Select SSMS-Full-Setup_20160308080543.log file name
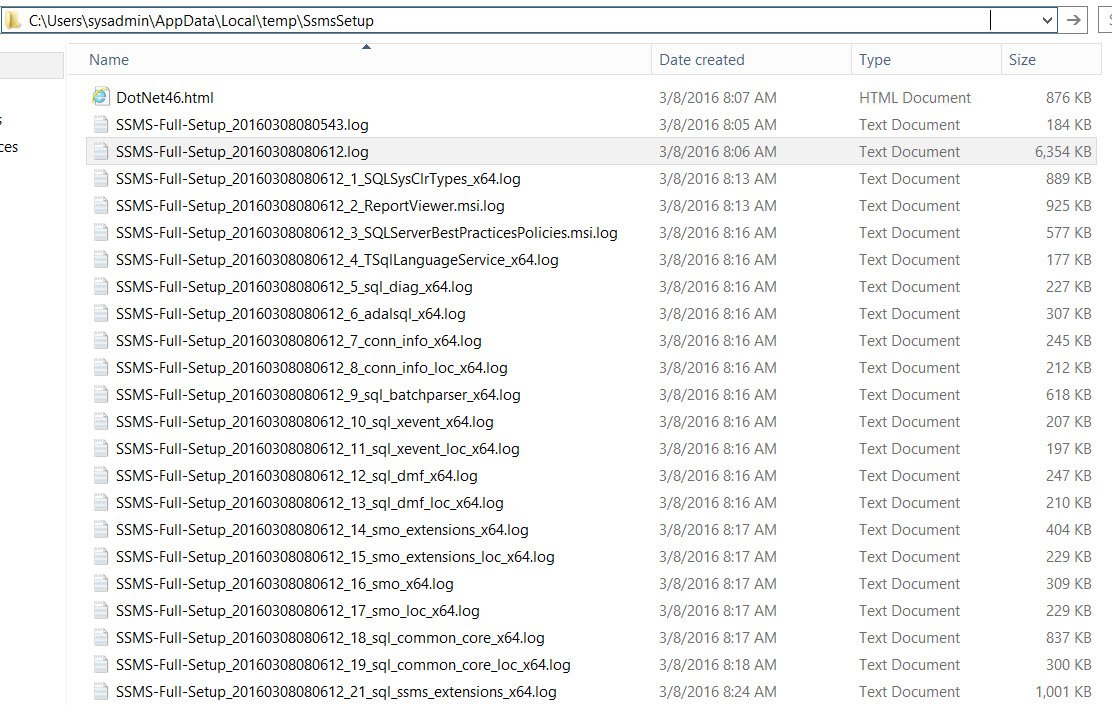 (x=242, y=125)
